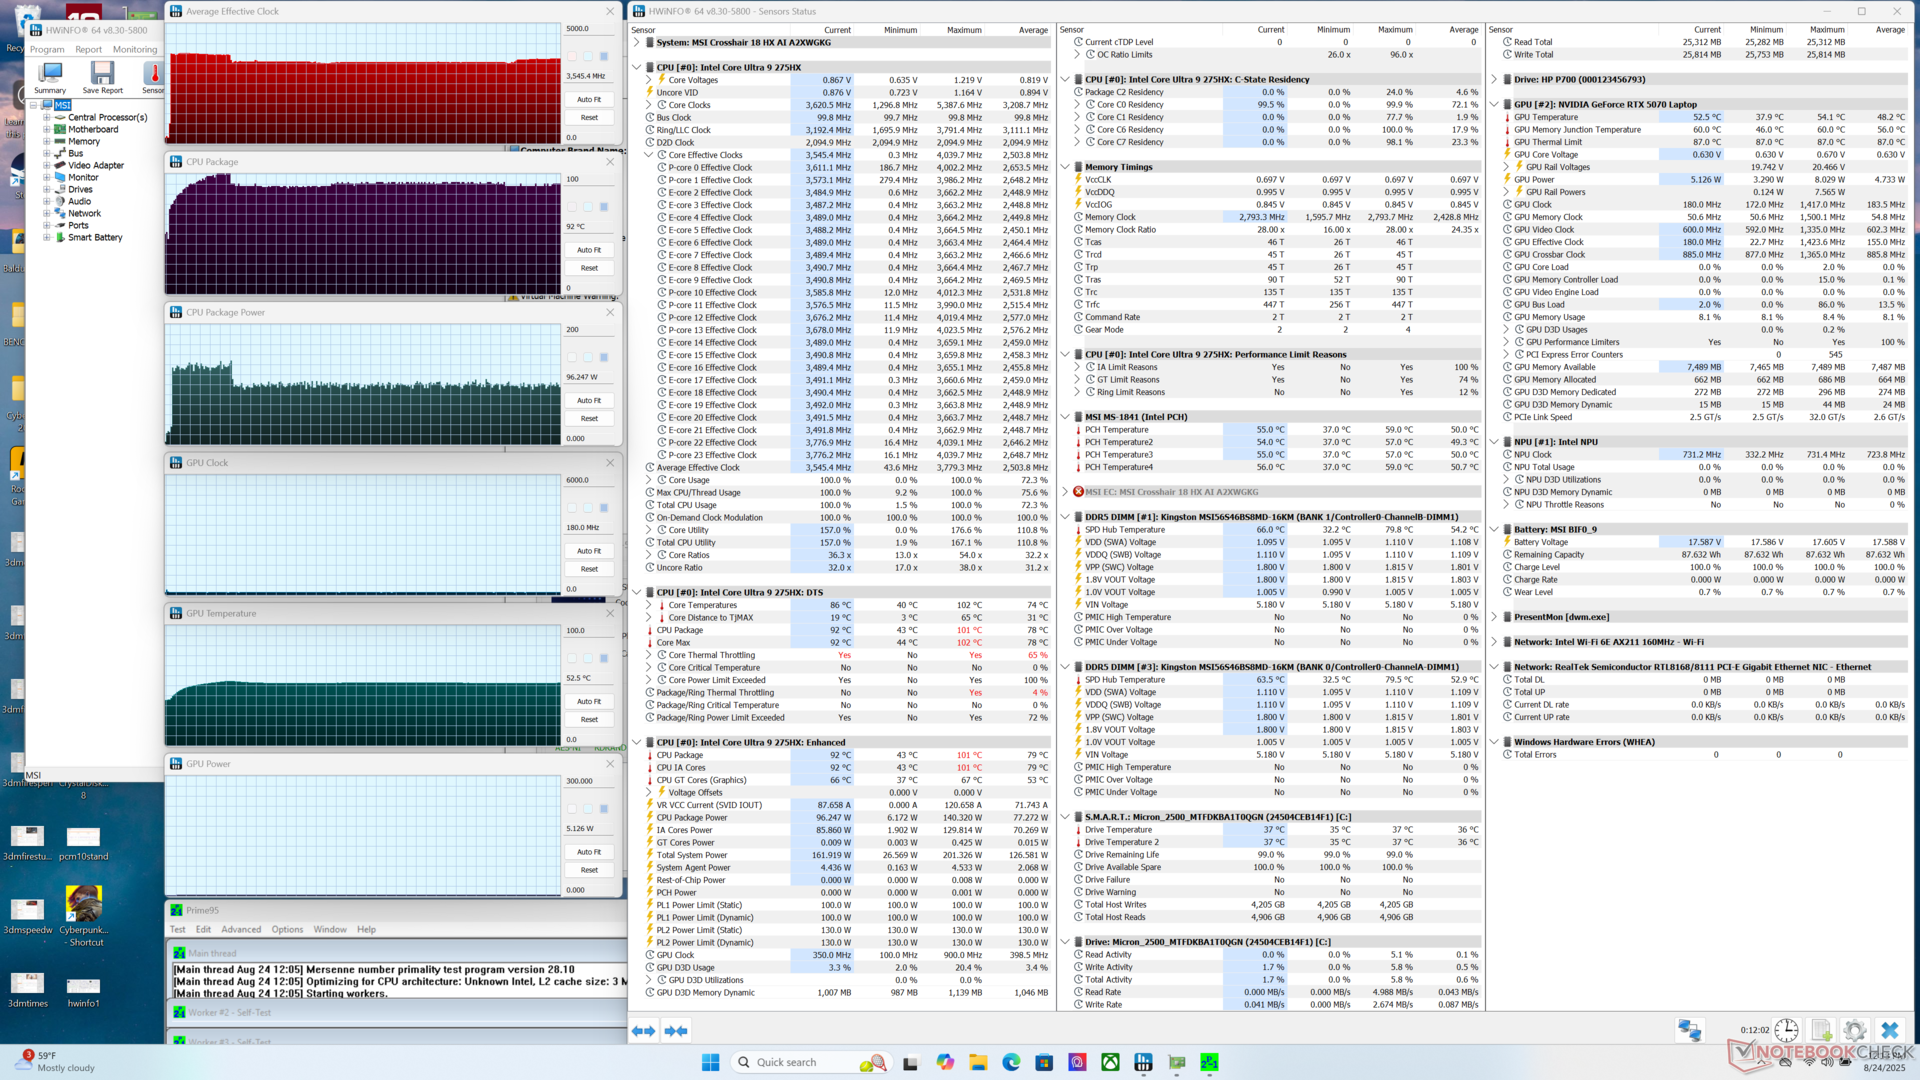Open the Advanced menu in Prime95

[x=241, y=930]
